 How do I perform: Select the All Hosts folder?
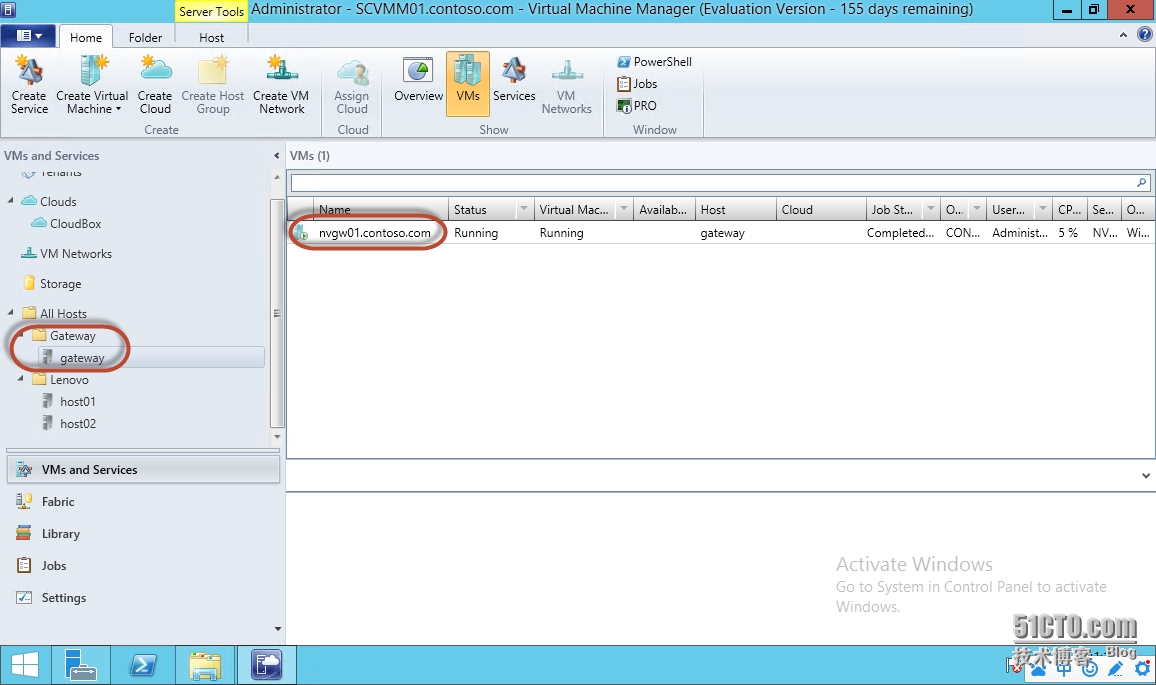(x=63, y=313)
